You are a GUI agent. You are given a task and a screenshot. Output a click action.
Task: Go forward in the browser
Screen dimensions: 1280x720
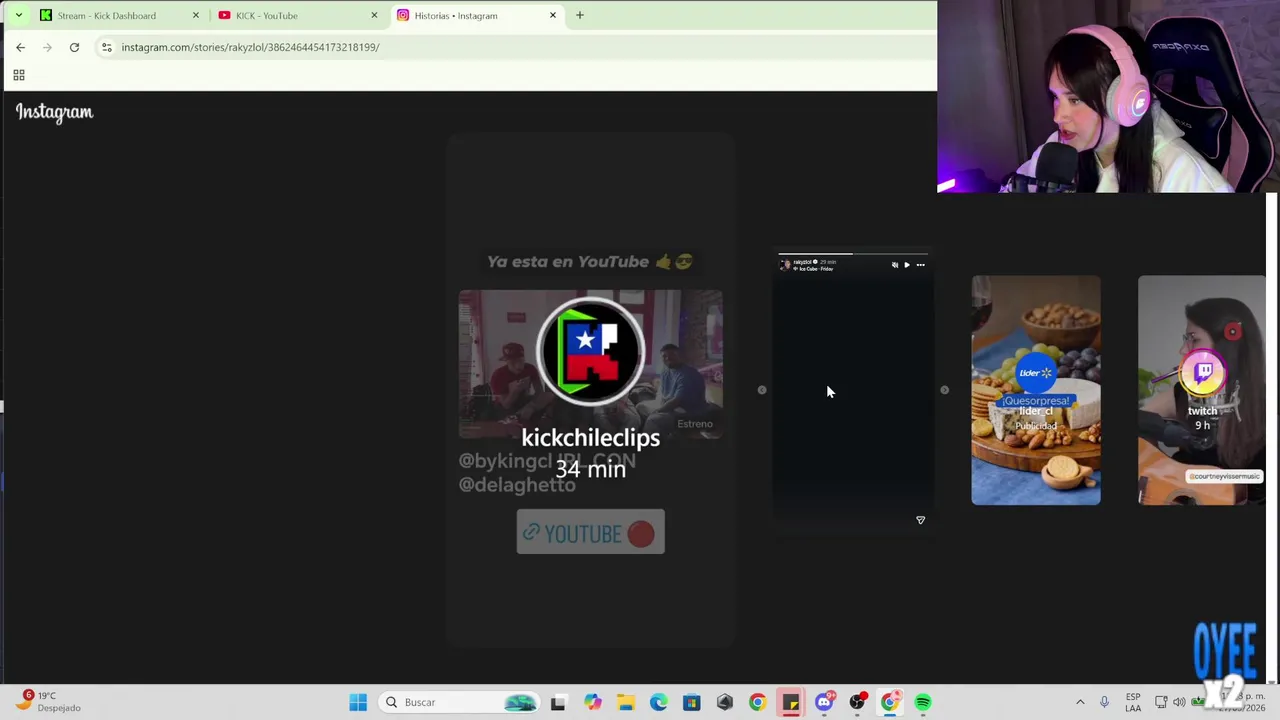(47, 47)
